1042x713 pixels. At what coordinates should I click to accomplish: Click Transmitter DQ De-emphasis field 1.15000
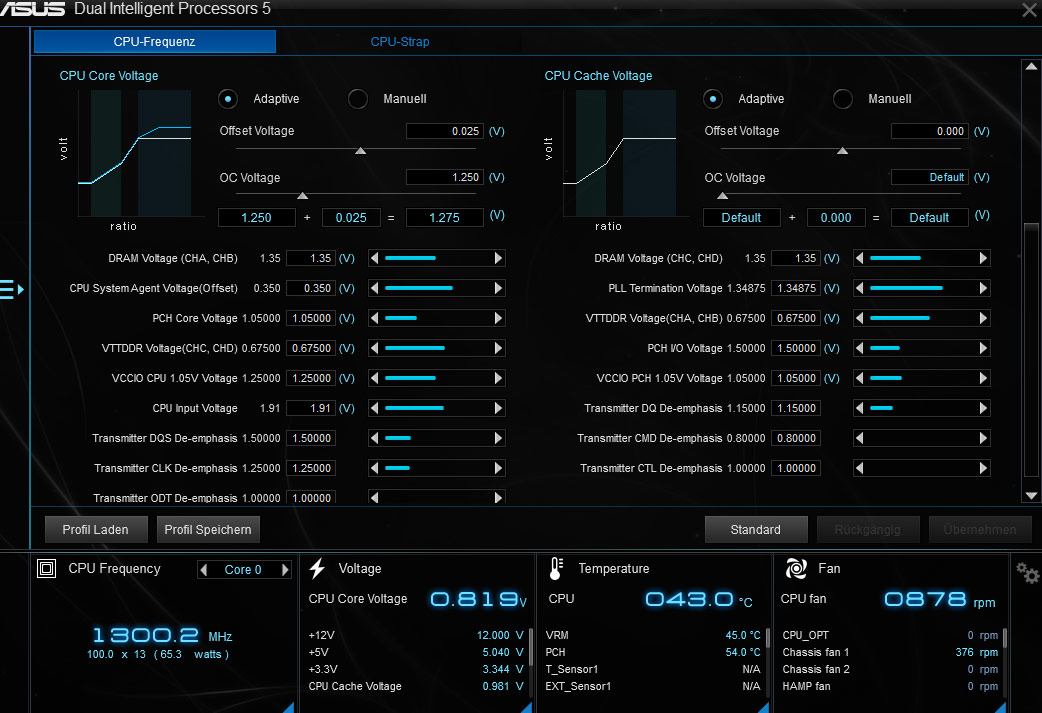[796, 408]
